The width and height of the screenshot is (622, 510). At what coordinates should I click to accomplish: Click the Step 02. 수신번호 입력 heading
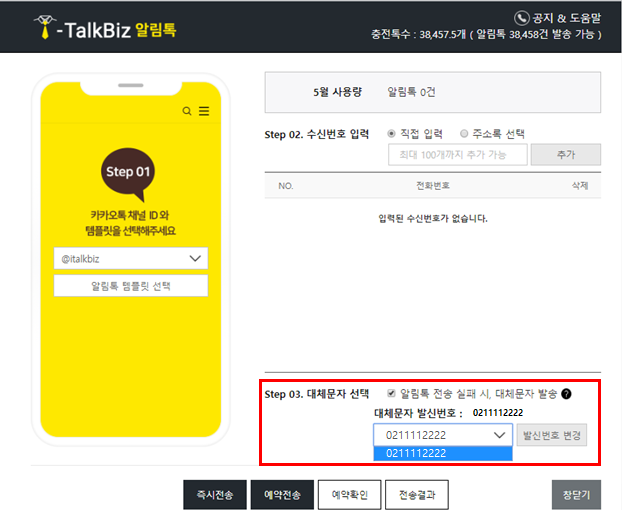coord(317,134)
